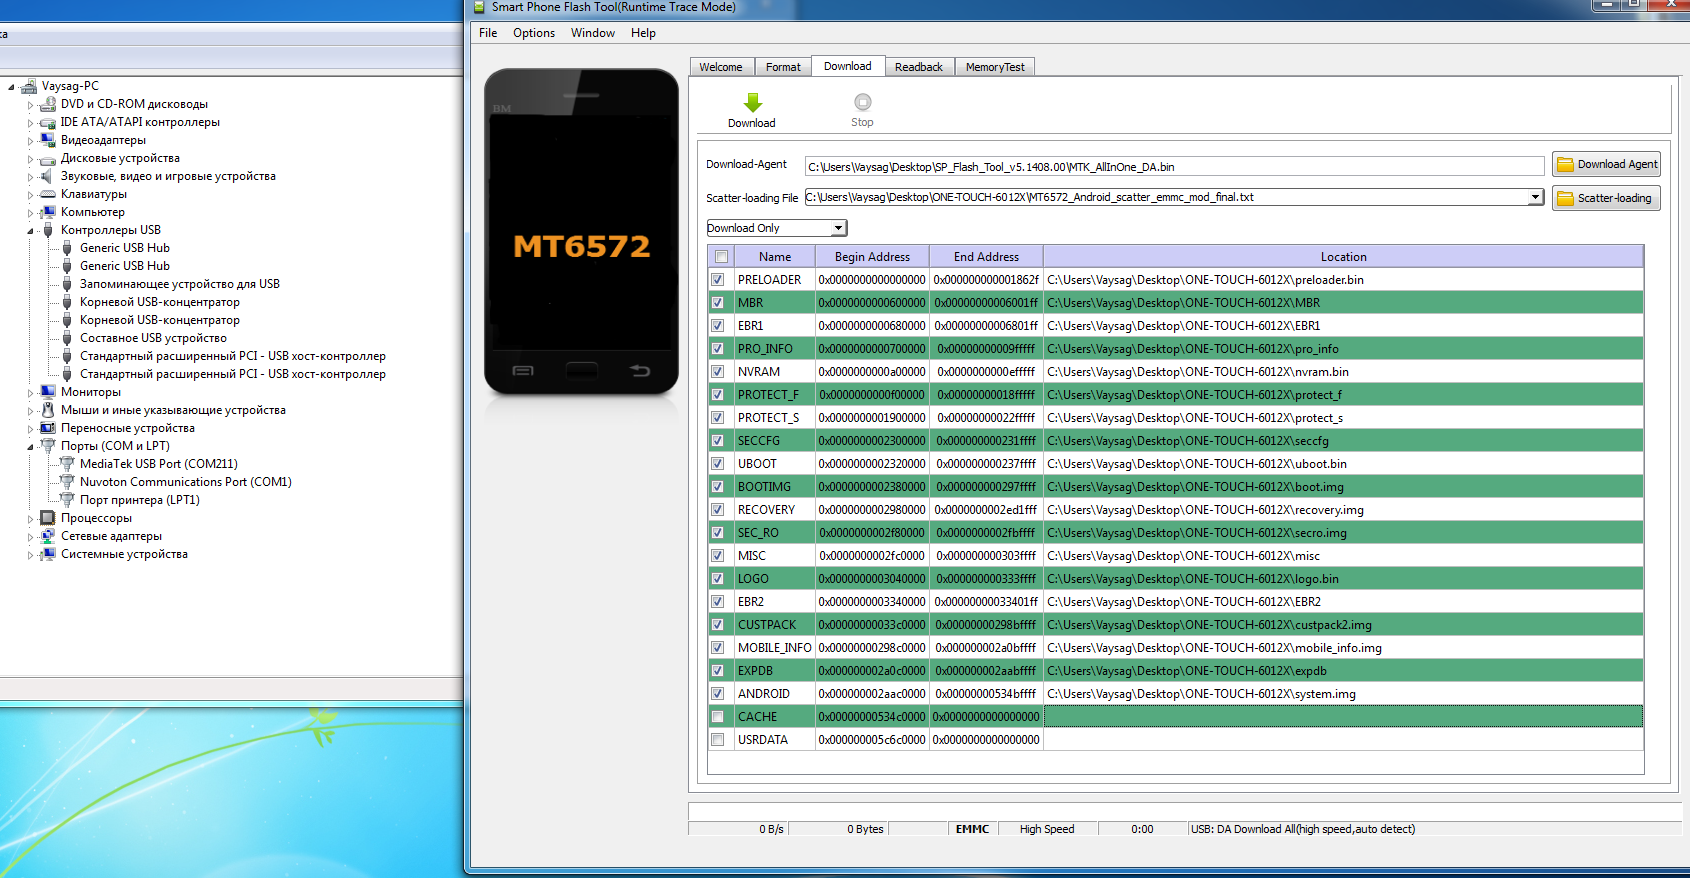Tick the USRDATA partition checkbox
The height and width of the screenshot is (878, 1690).
point(717,740)
